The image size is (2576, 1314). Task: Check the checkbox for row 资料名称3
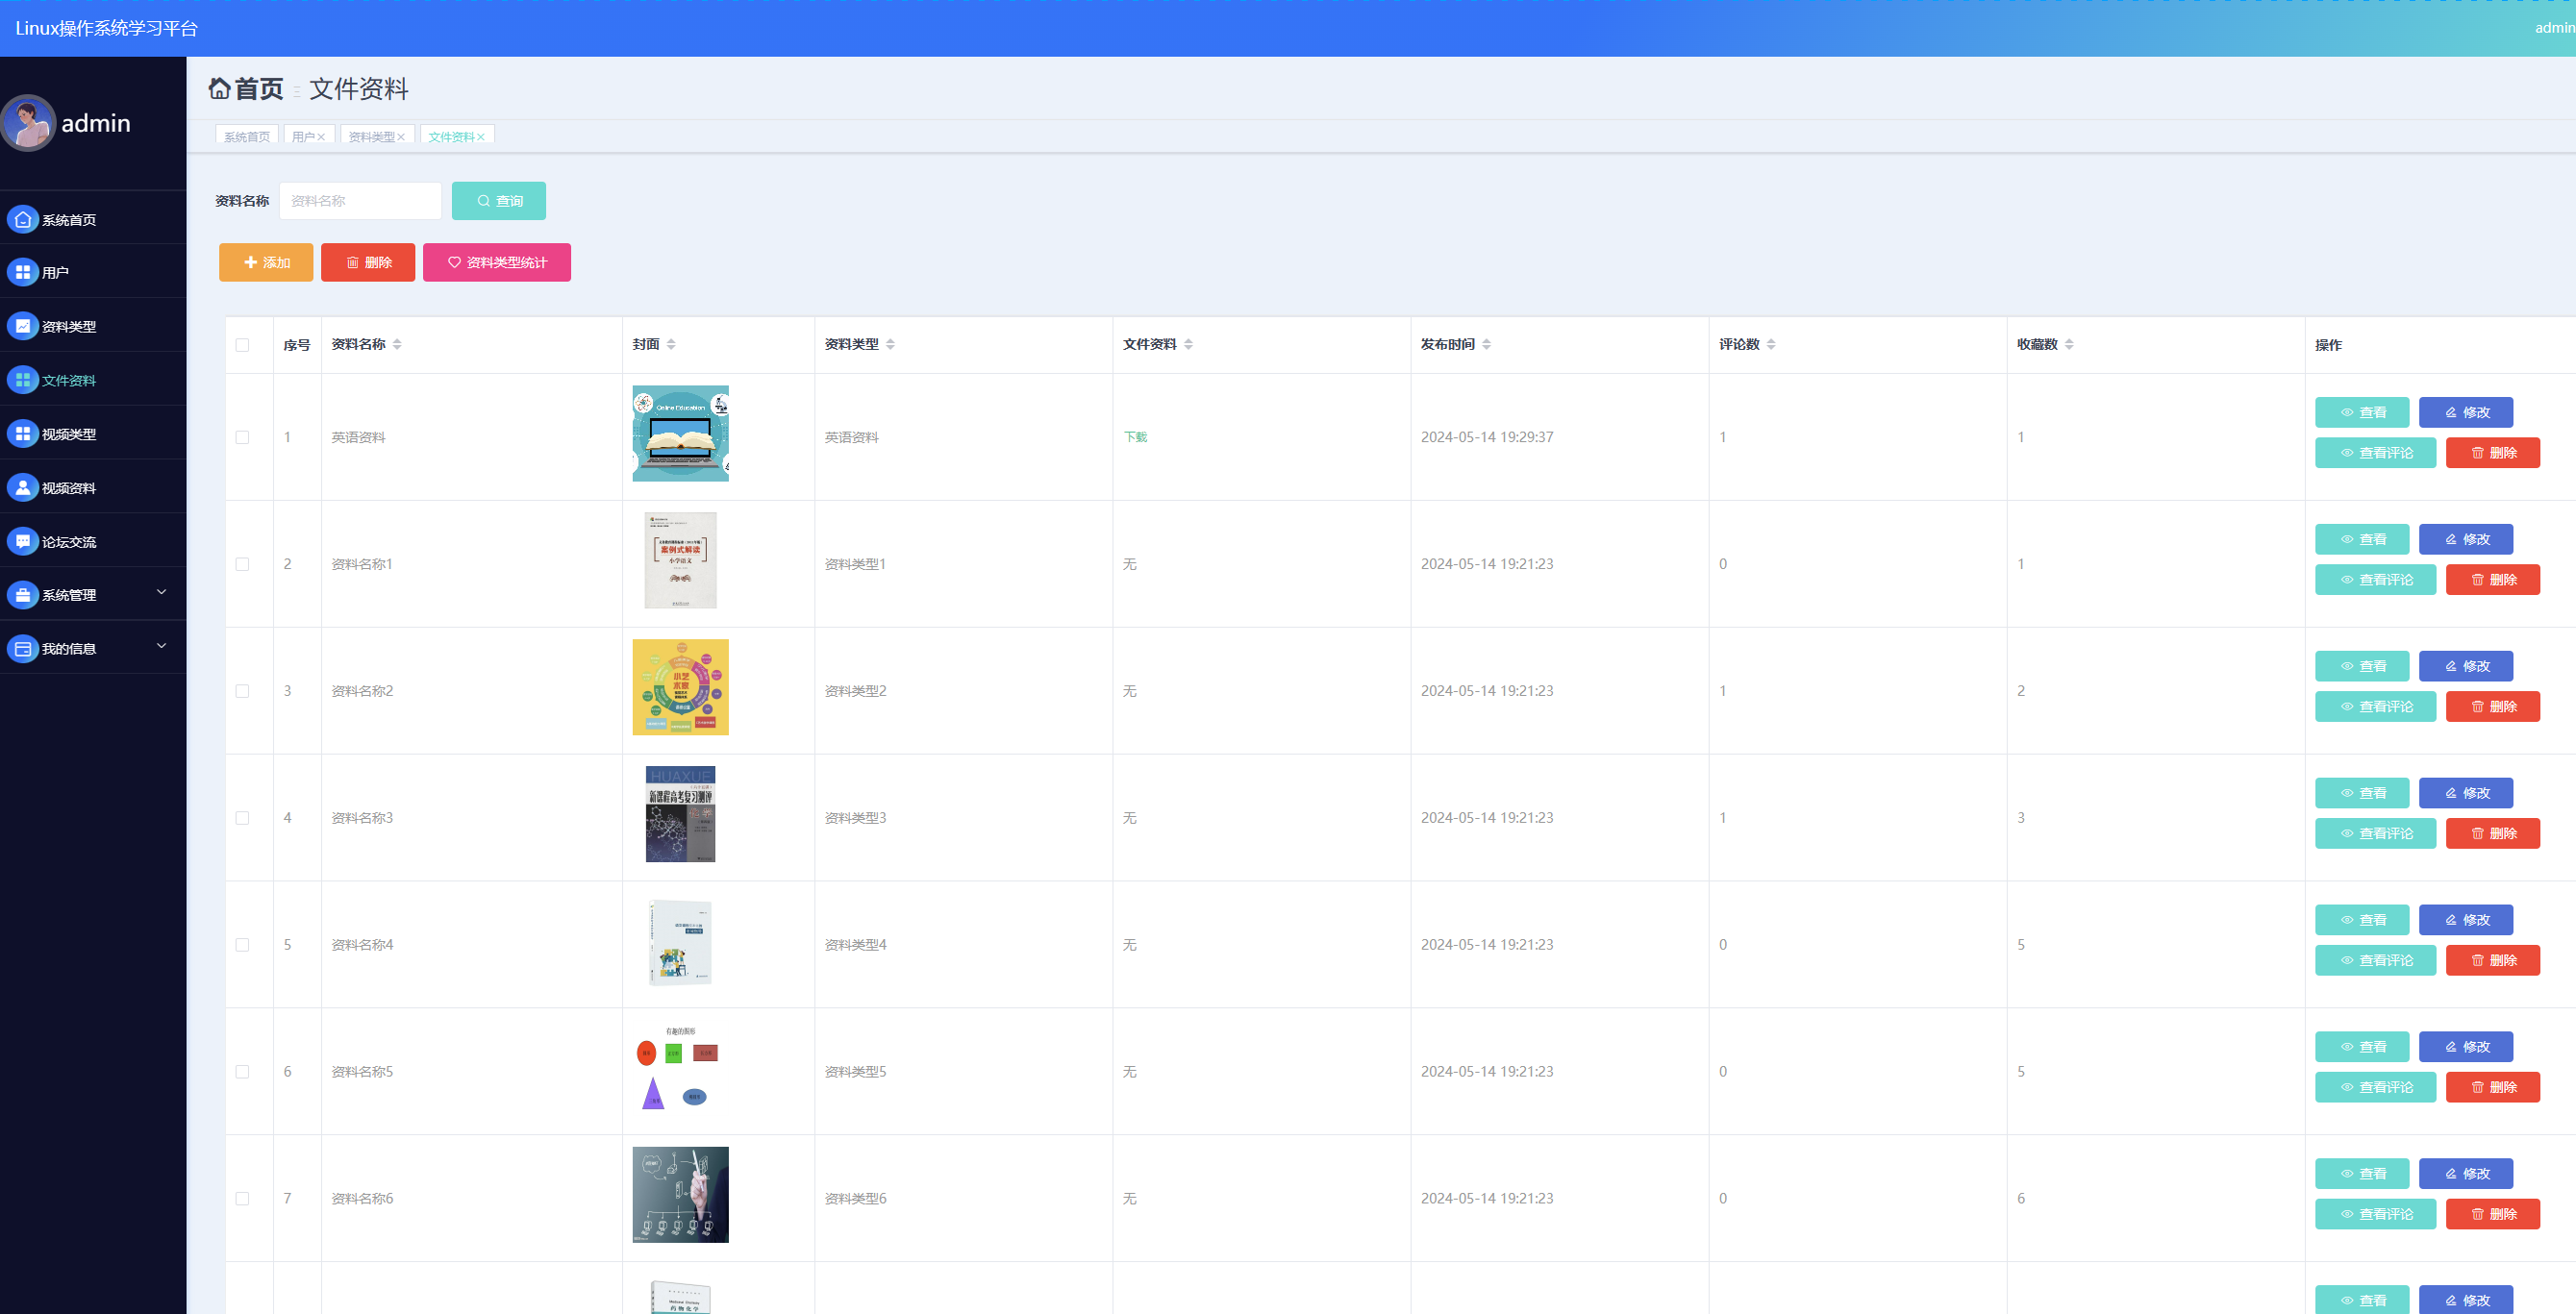(x=242, y=818)
